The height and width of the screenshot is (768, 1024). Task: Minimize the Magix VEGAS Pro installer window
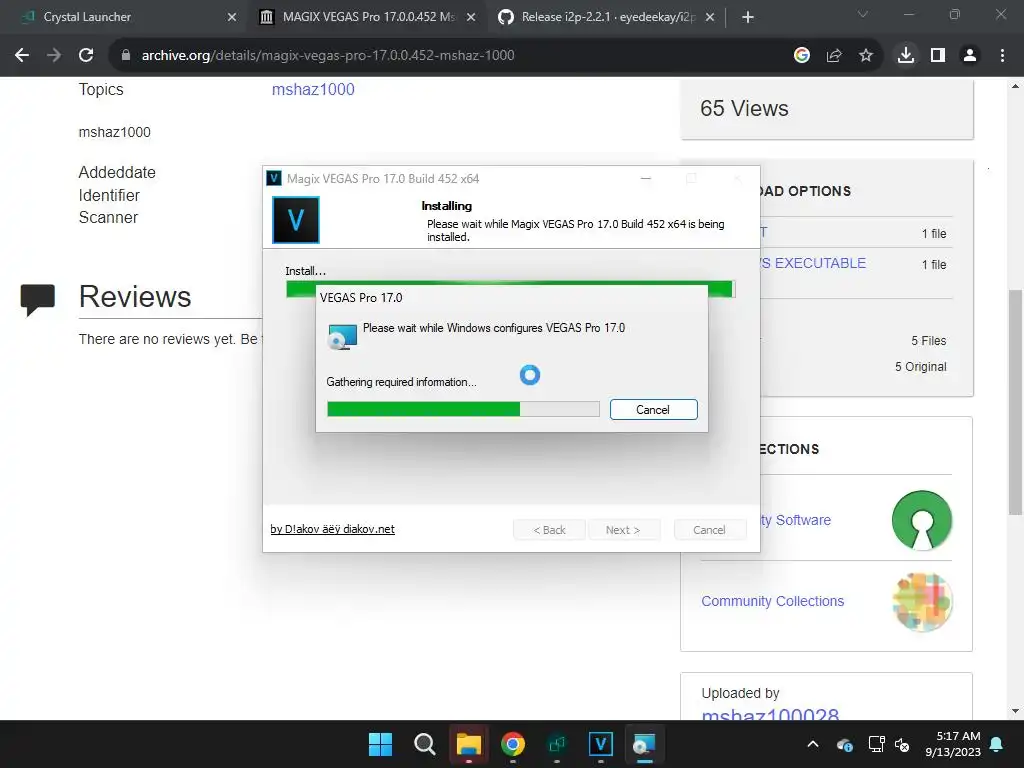[x=646, y=178]
